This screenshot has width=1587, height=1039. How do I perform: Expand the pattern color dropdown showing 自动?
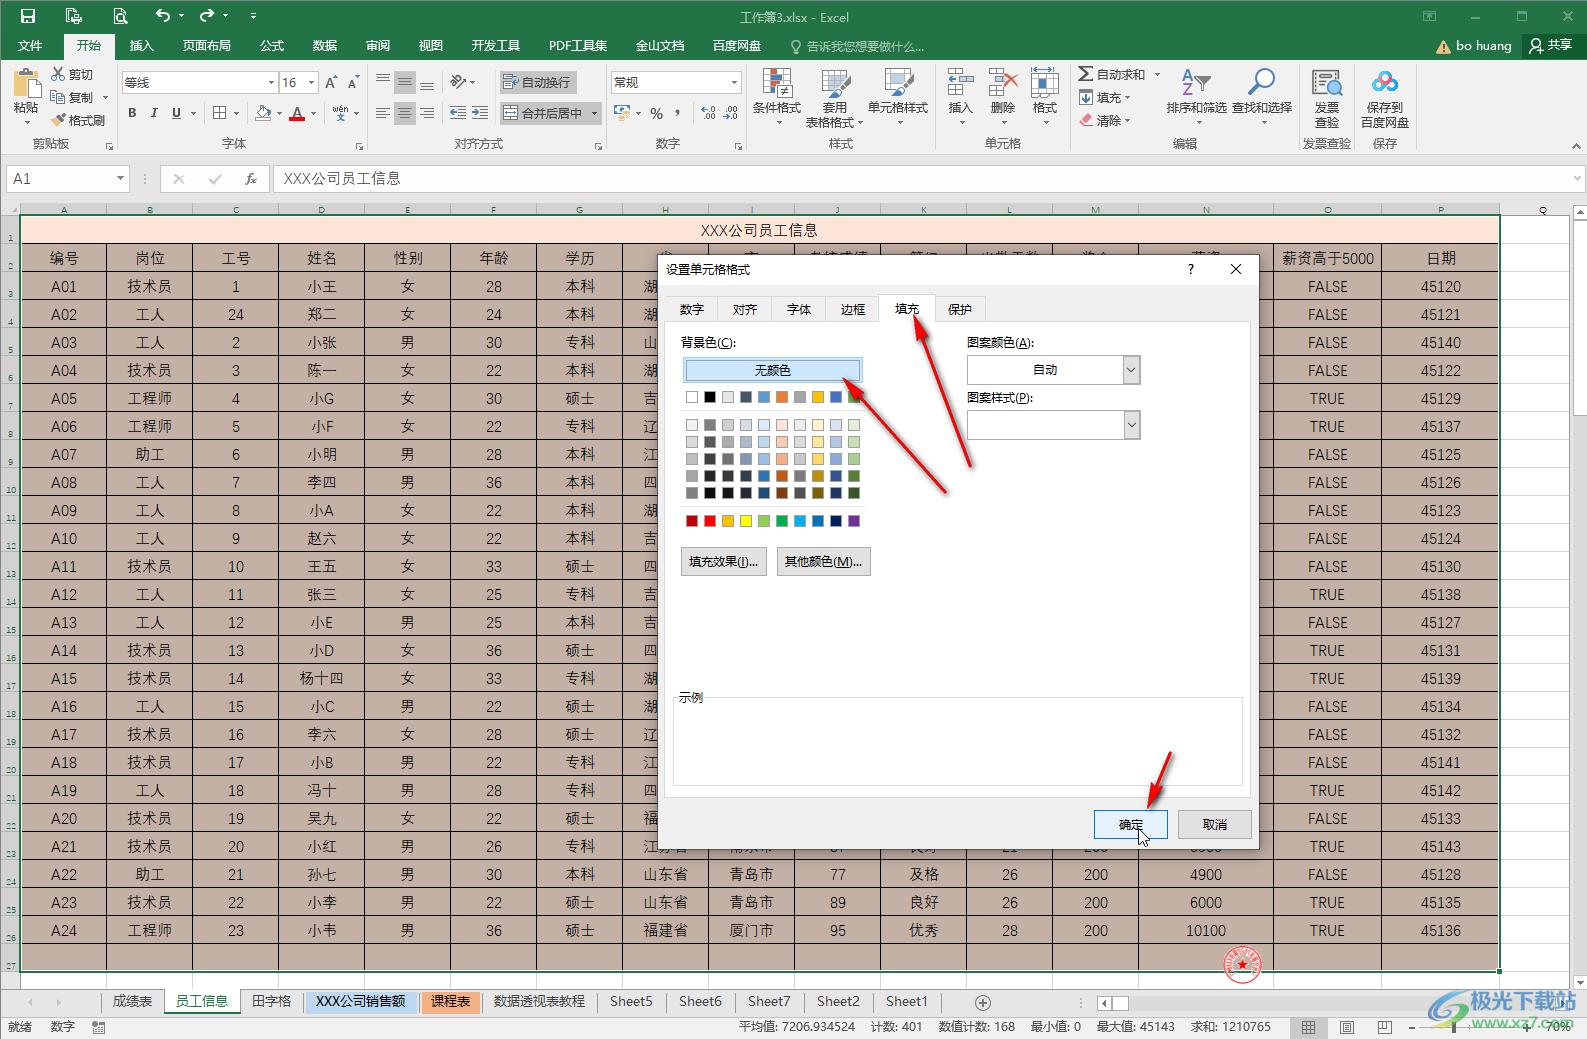point(1131,370)
